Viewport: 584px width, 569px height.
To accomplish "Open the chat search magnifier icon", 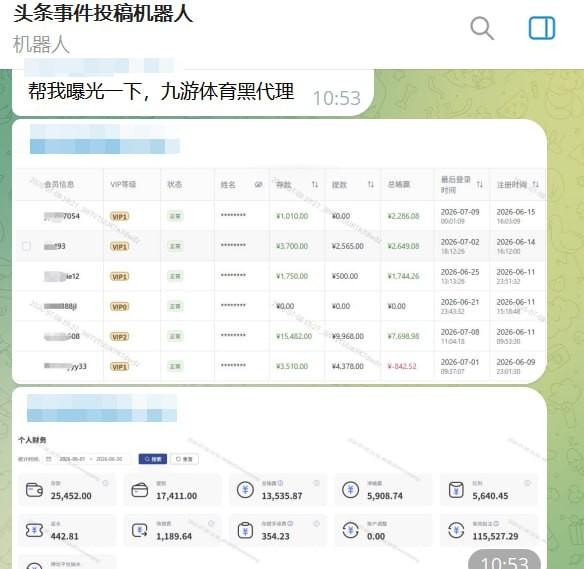I will [482, 28].
